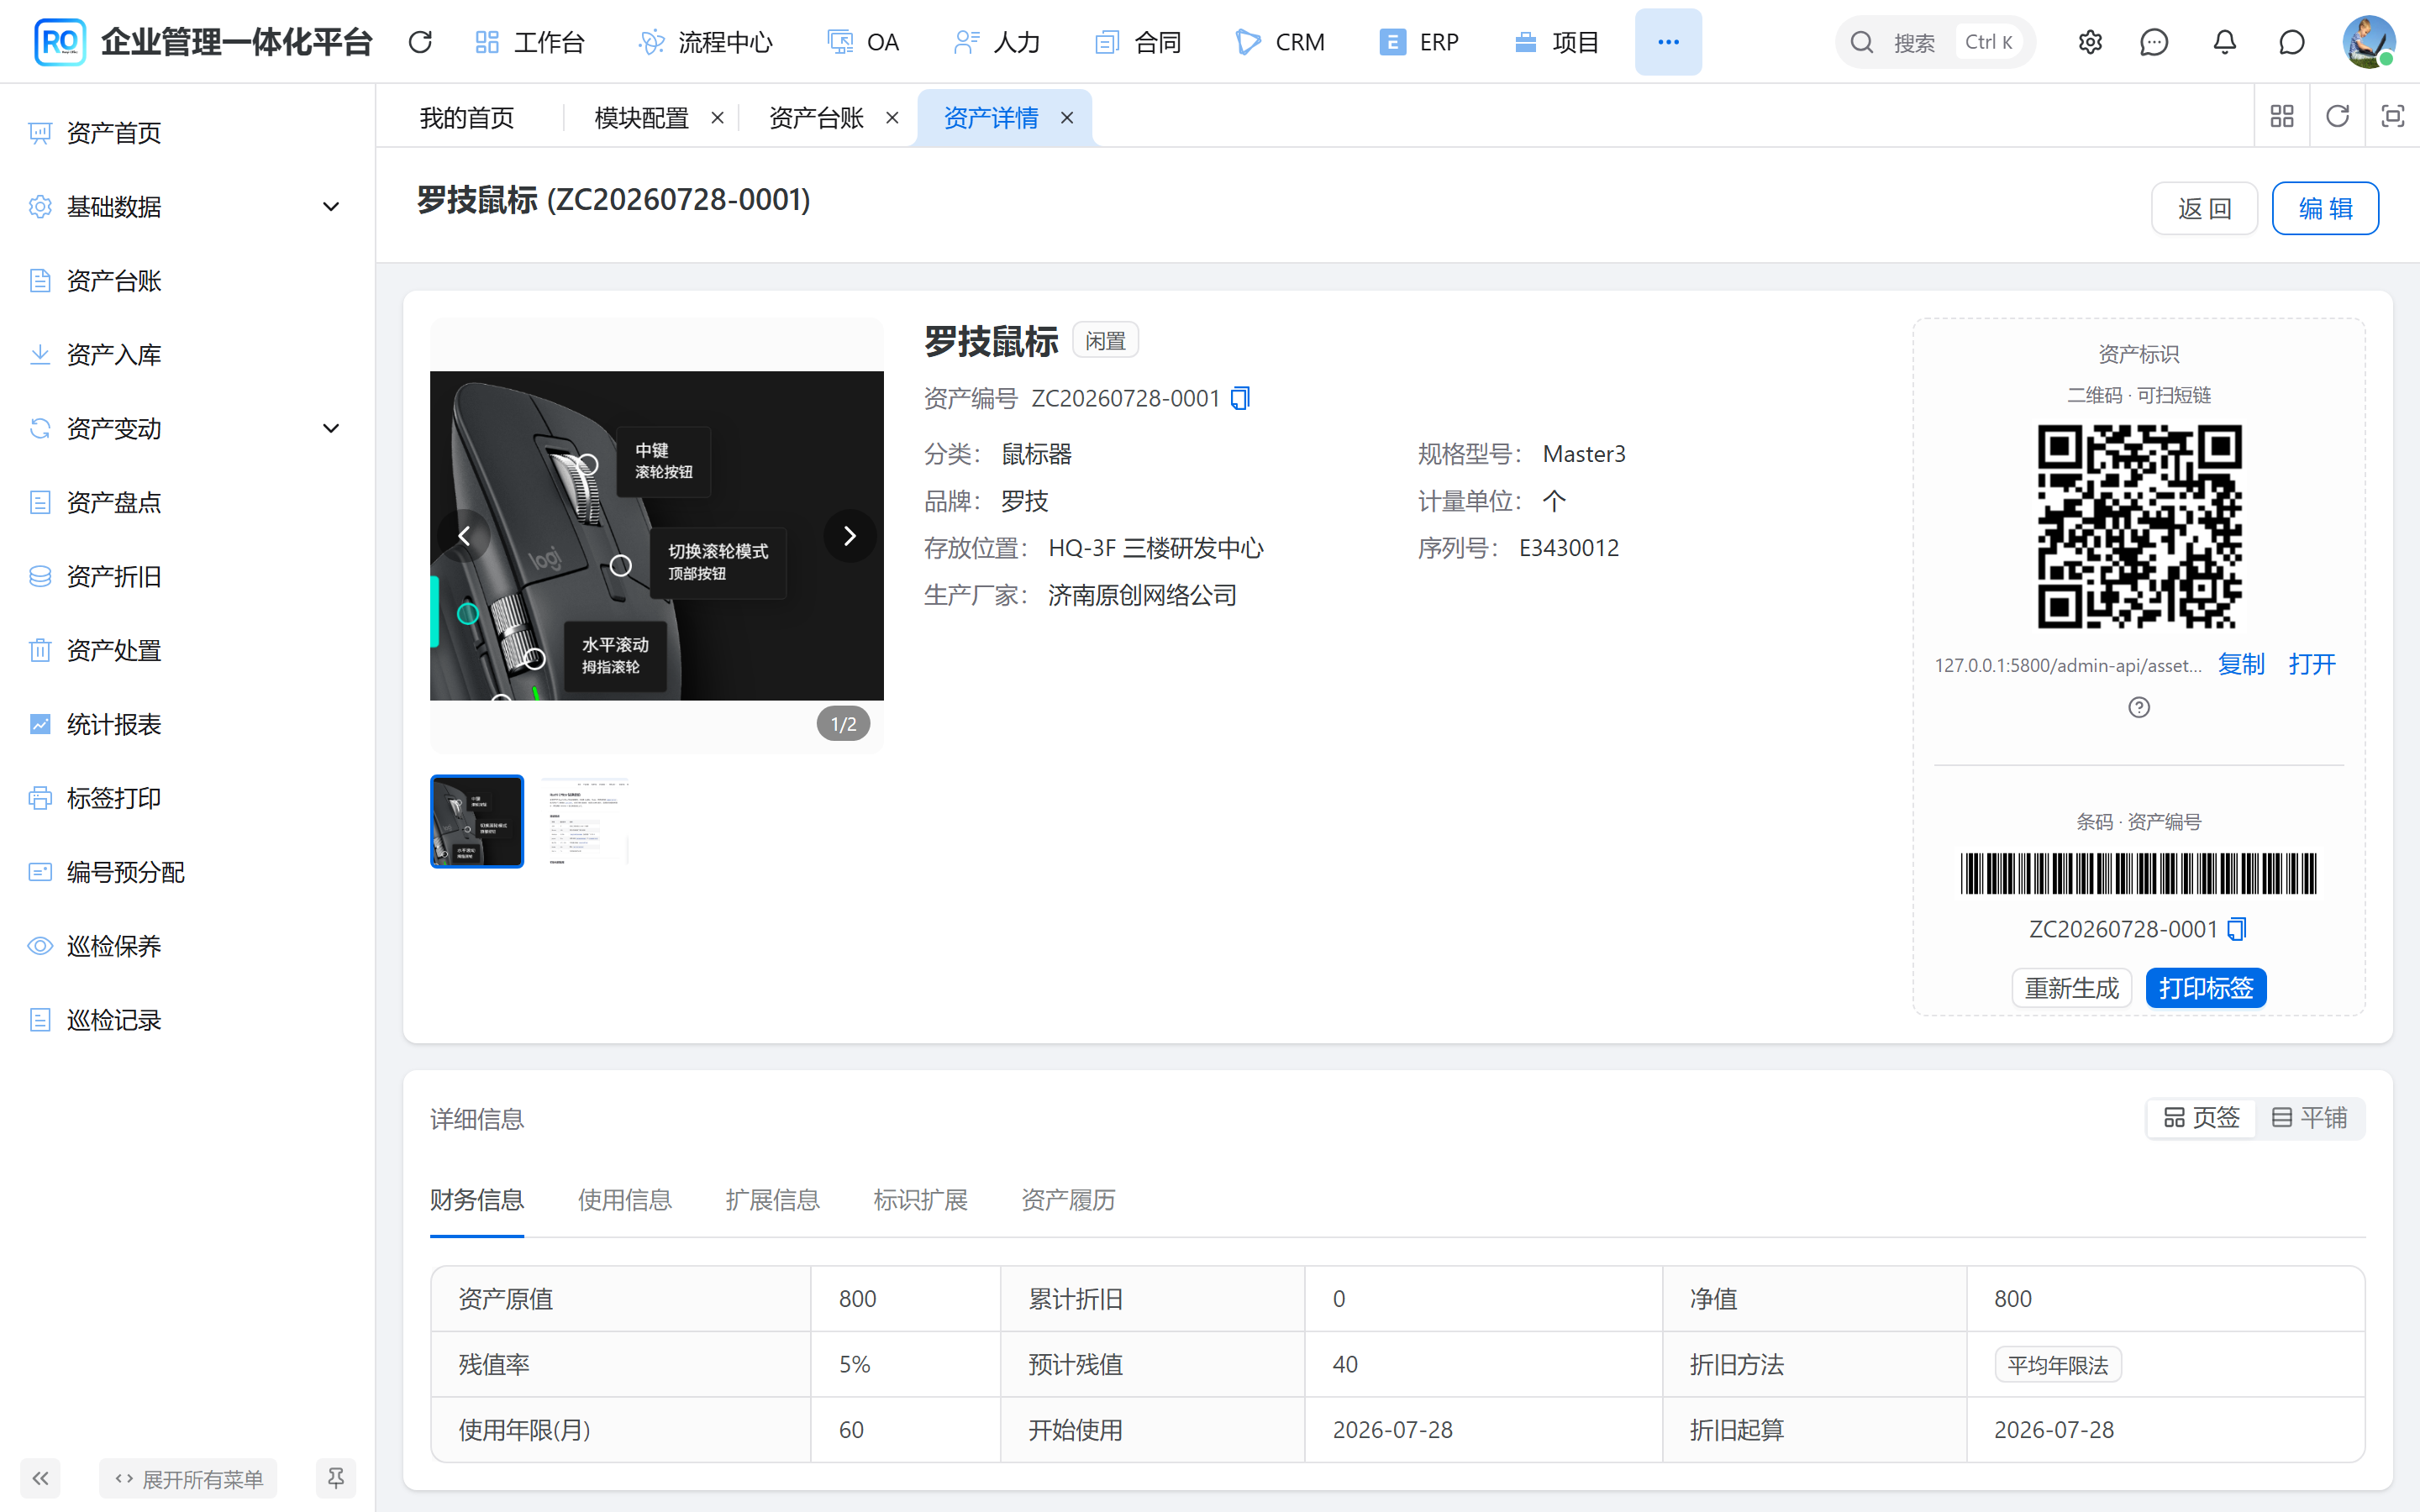
Task: Open the tab grid layout icon
Action: coord(2282,116)
